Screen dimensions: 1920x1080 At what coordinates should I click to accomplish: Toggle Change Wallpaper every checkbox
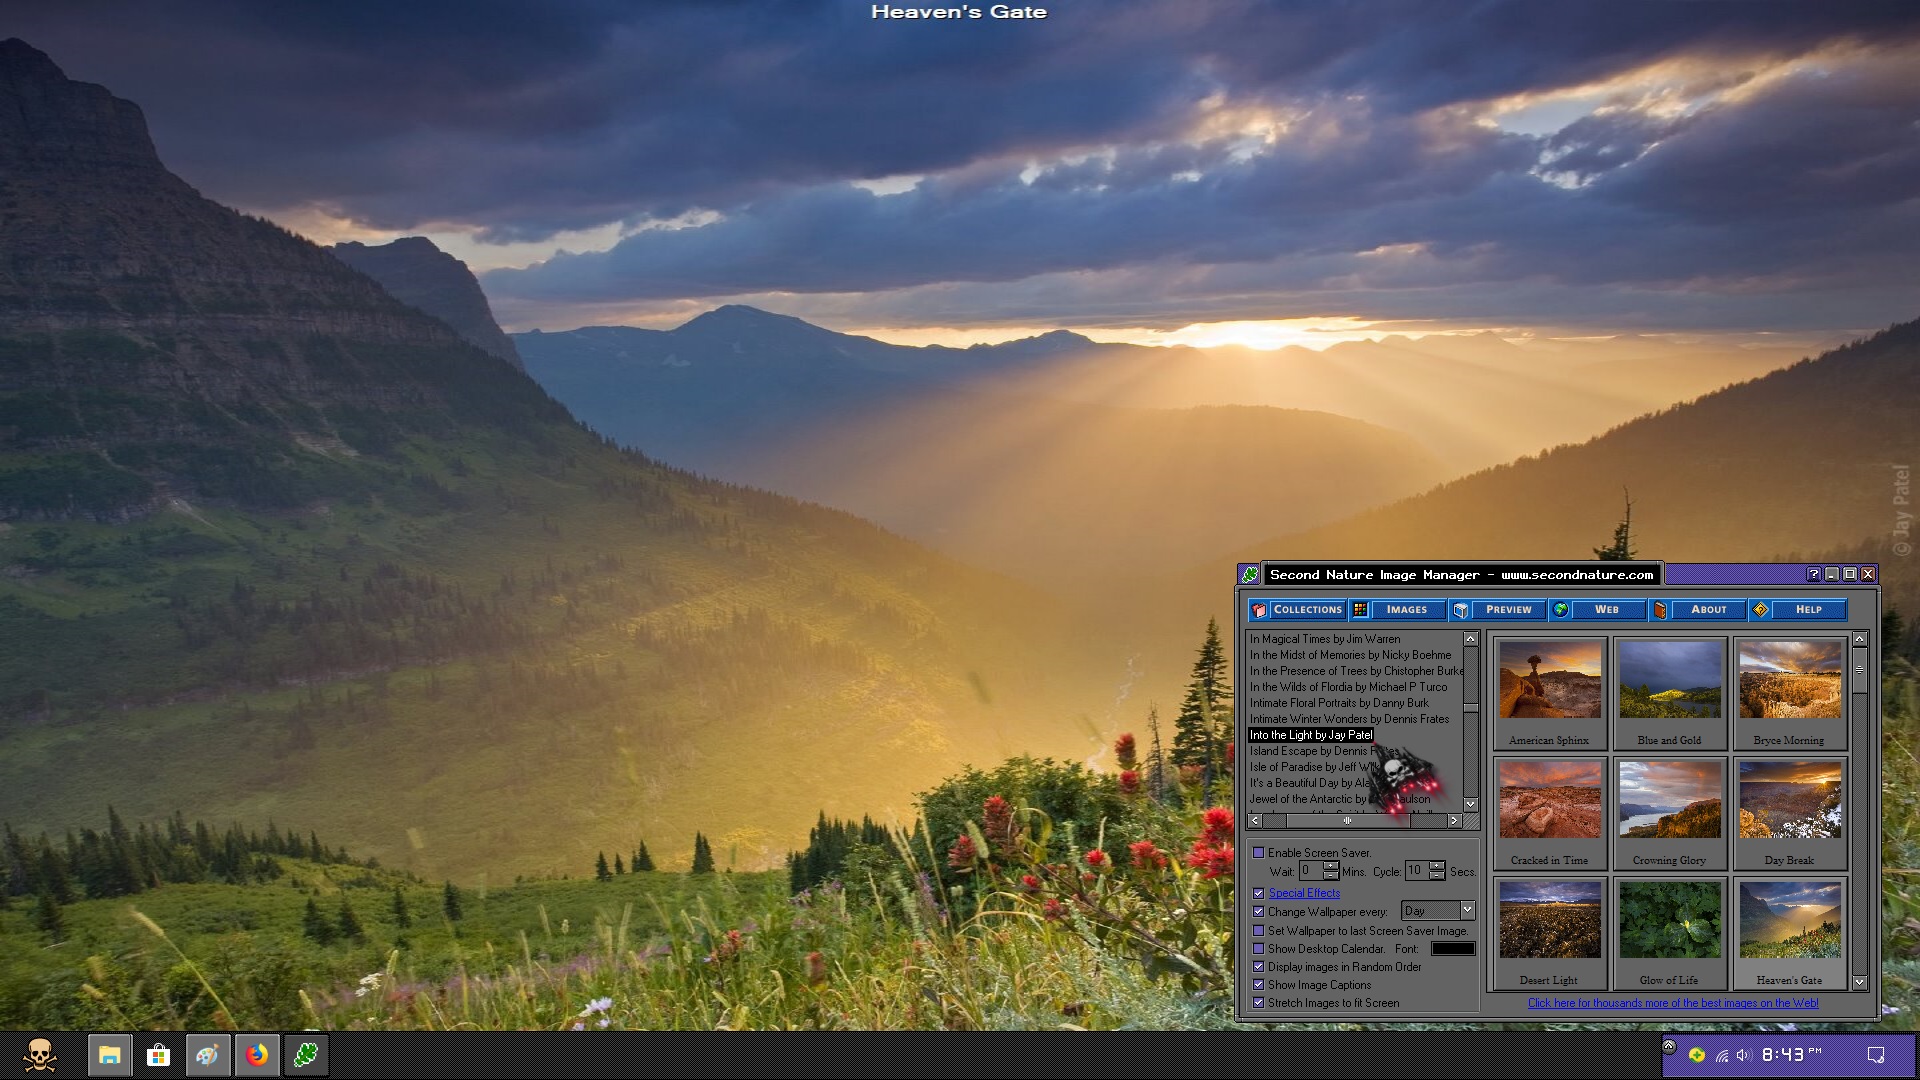1259,912
